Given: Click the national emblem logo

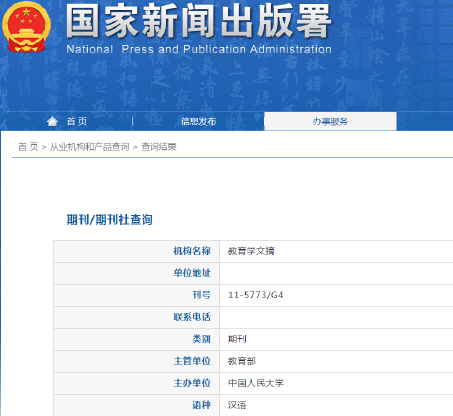Looking at the screenshot, I should pyautogui.click(x=26, y=27).
